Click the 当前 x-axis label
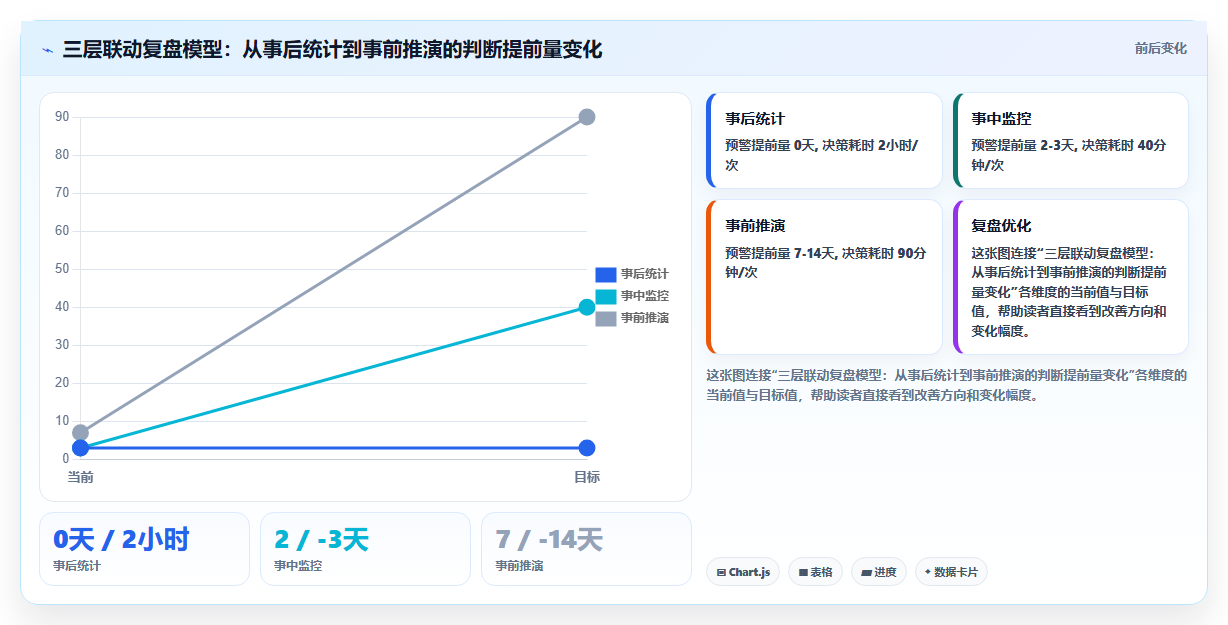The height and width of the screenshot is (625, 1228). (x=80, y=477)
